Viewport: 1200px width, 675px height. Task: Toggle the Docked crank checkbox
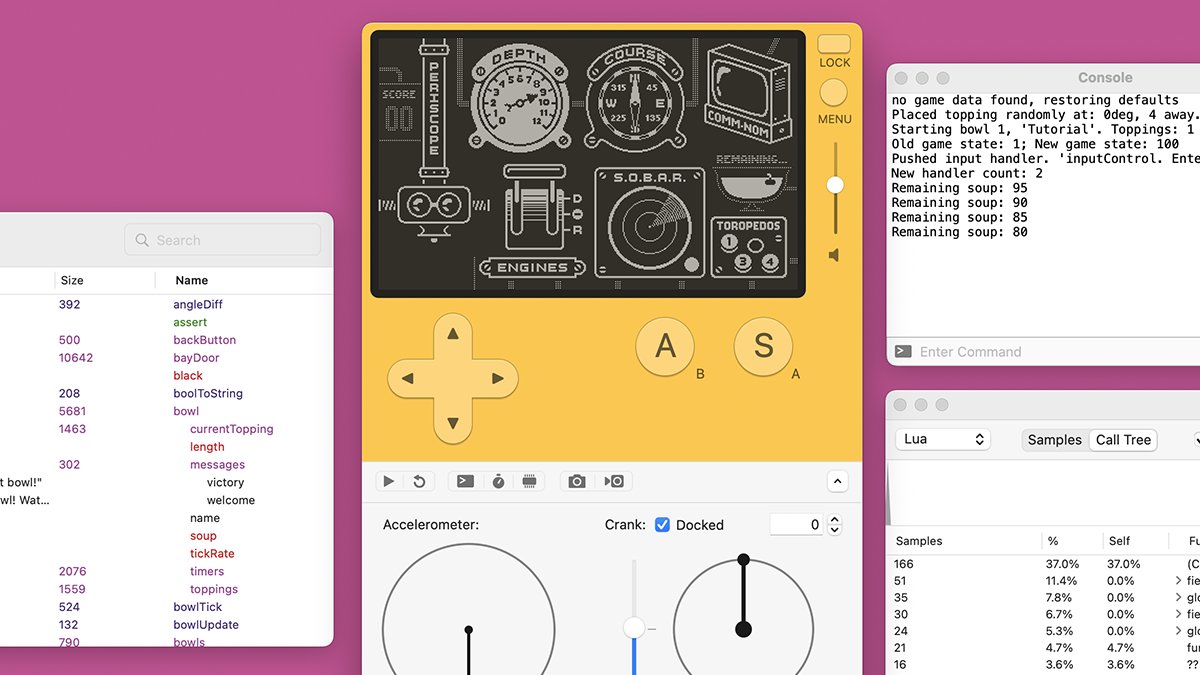(x=662, y=525)
